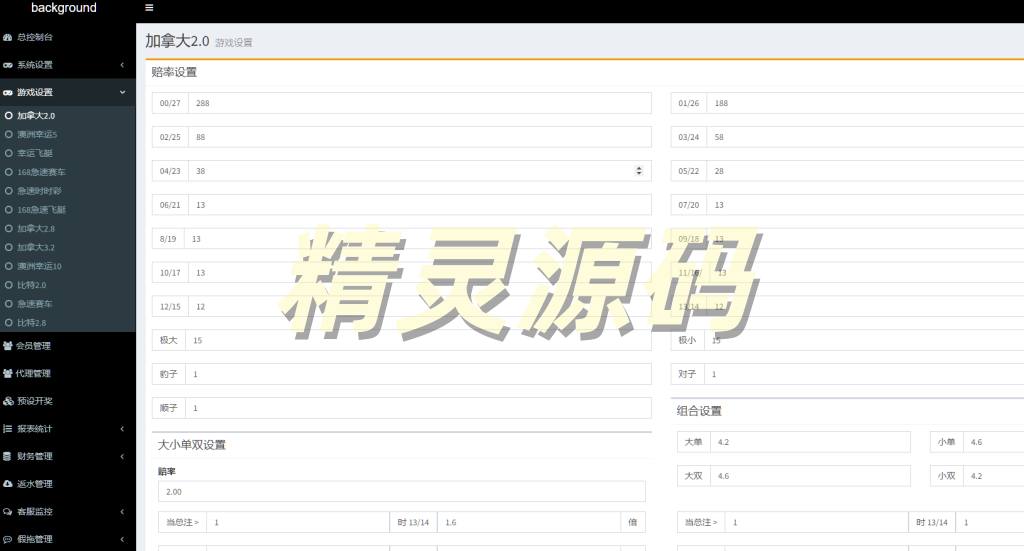1024x551 pixels.
Task: Click the 代理管理 sidebar icon
Action: click(8, 374)
